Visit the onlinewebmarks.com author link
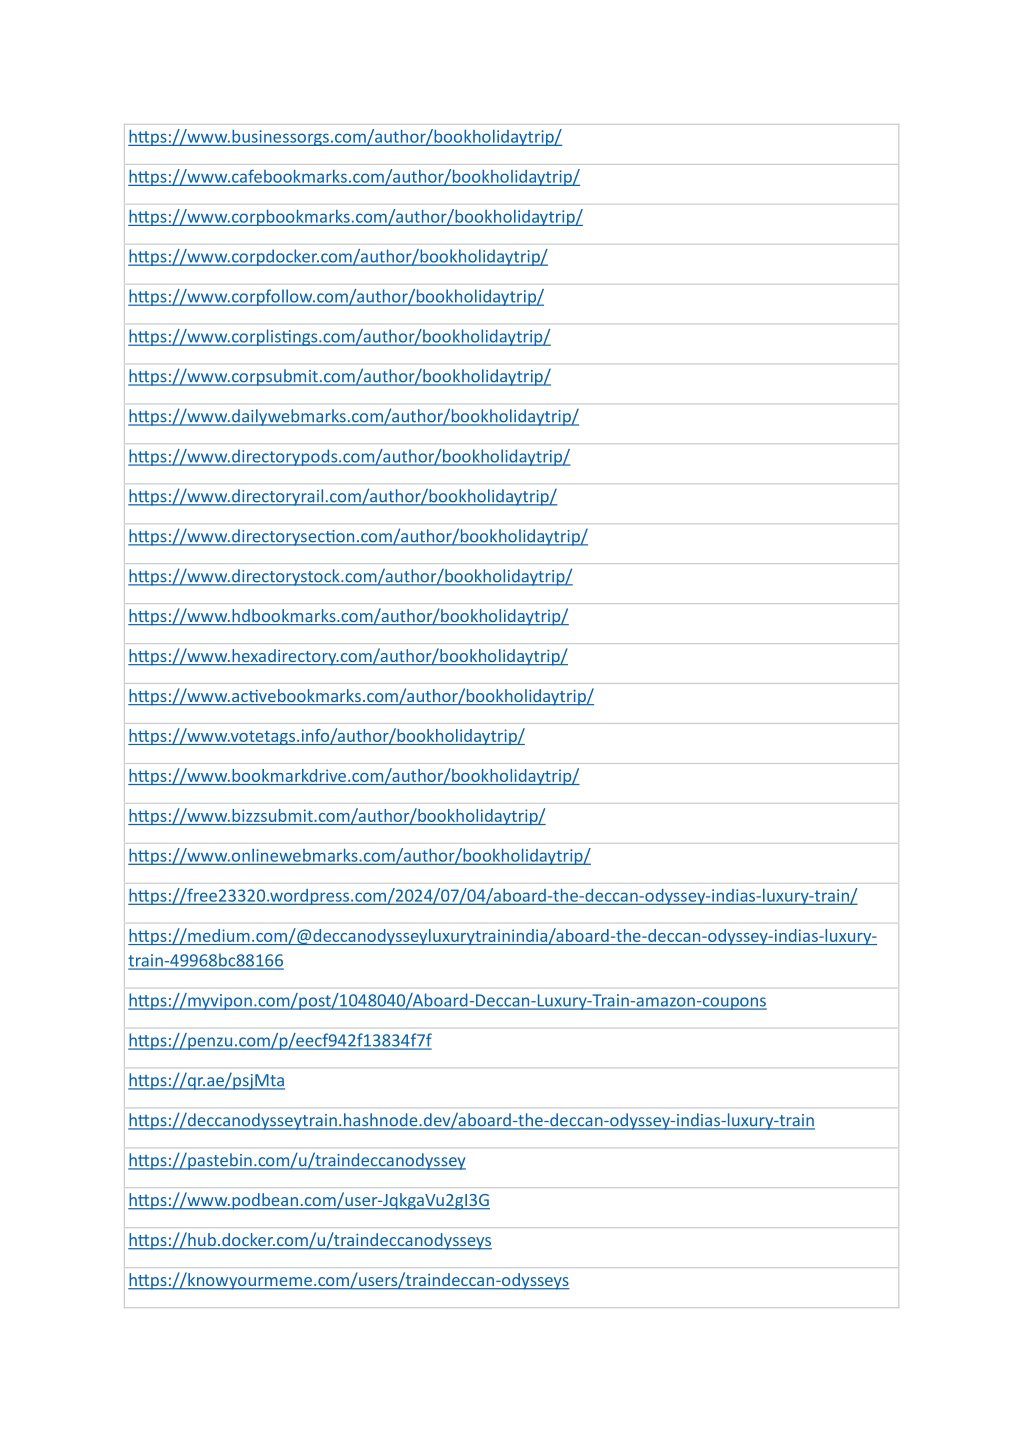Screen dimensions: 1023x1447 pyautogui.click(x=359, y=857)
